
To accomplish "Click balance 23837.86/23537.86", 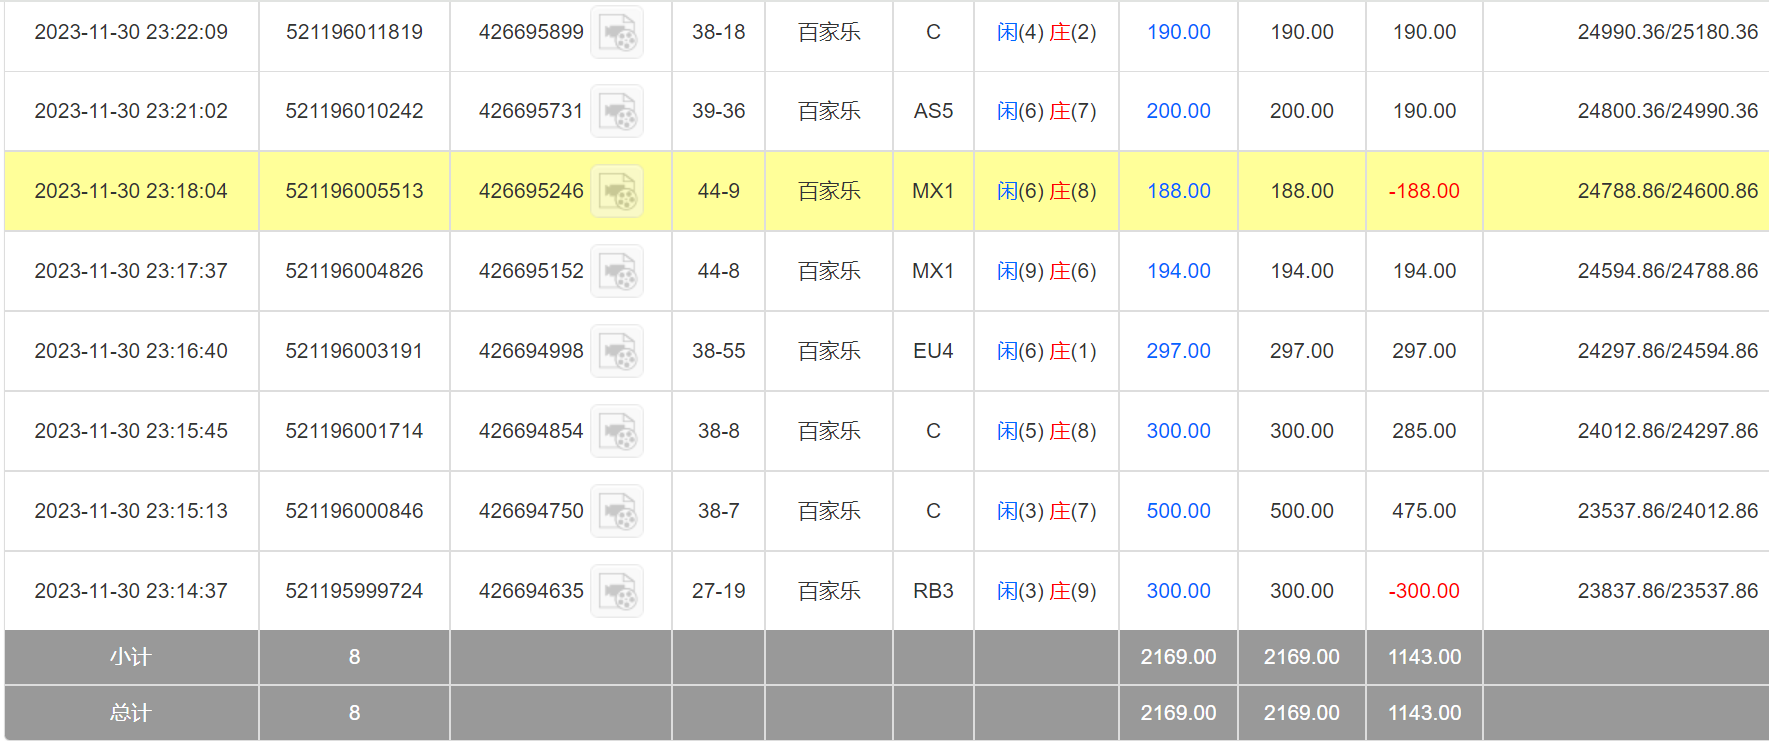I will pos(1667,591).
